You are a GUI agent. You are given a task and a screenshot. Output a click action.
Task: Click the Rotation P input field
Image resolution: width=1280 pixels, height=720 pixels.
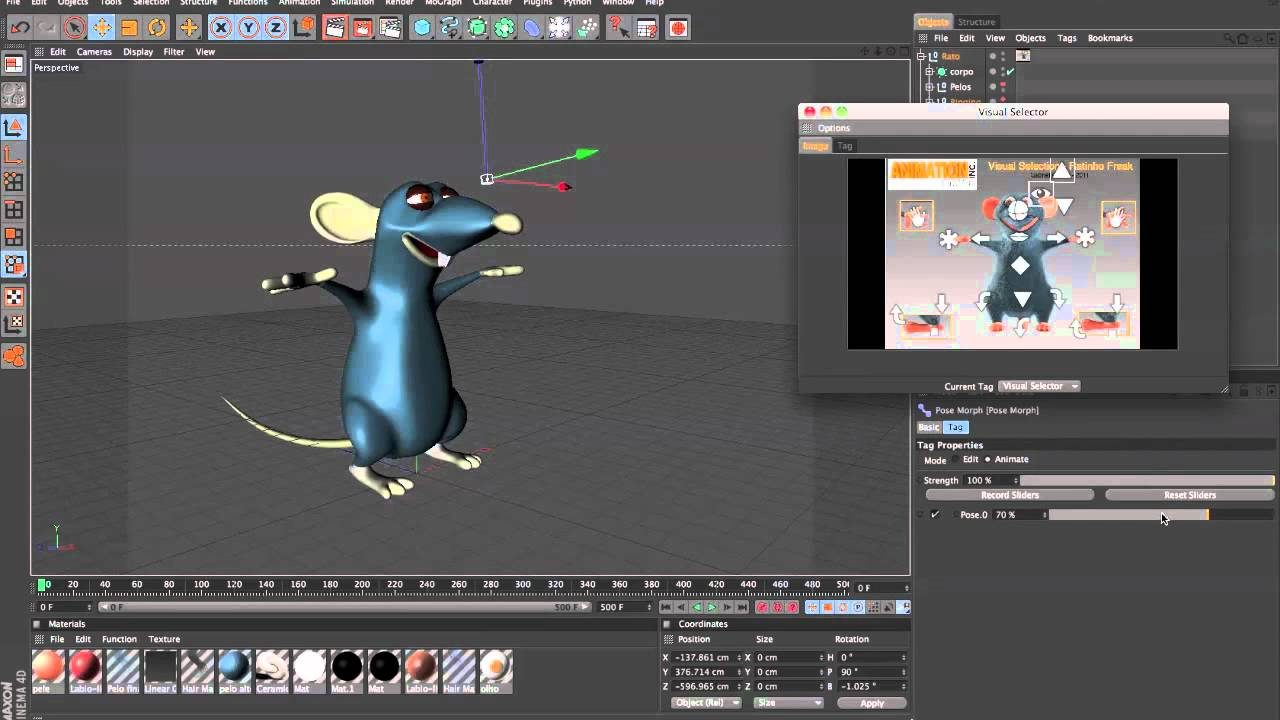point(870,672)
